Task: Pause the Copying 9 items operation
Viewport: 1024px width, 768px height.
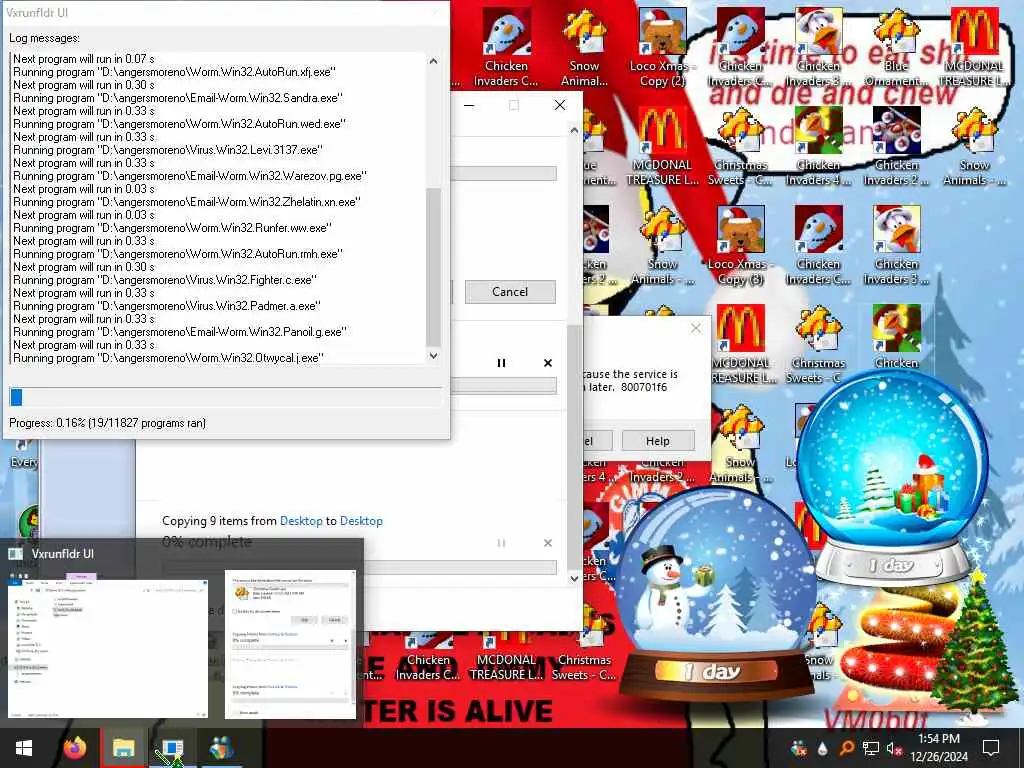Action: pyautogui.click(x=502, y=543)
